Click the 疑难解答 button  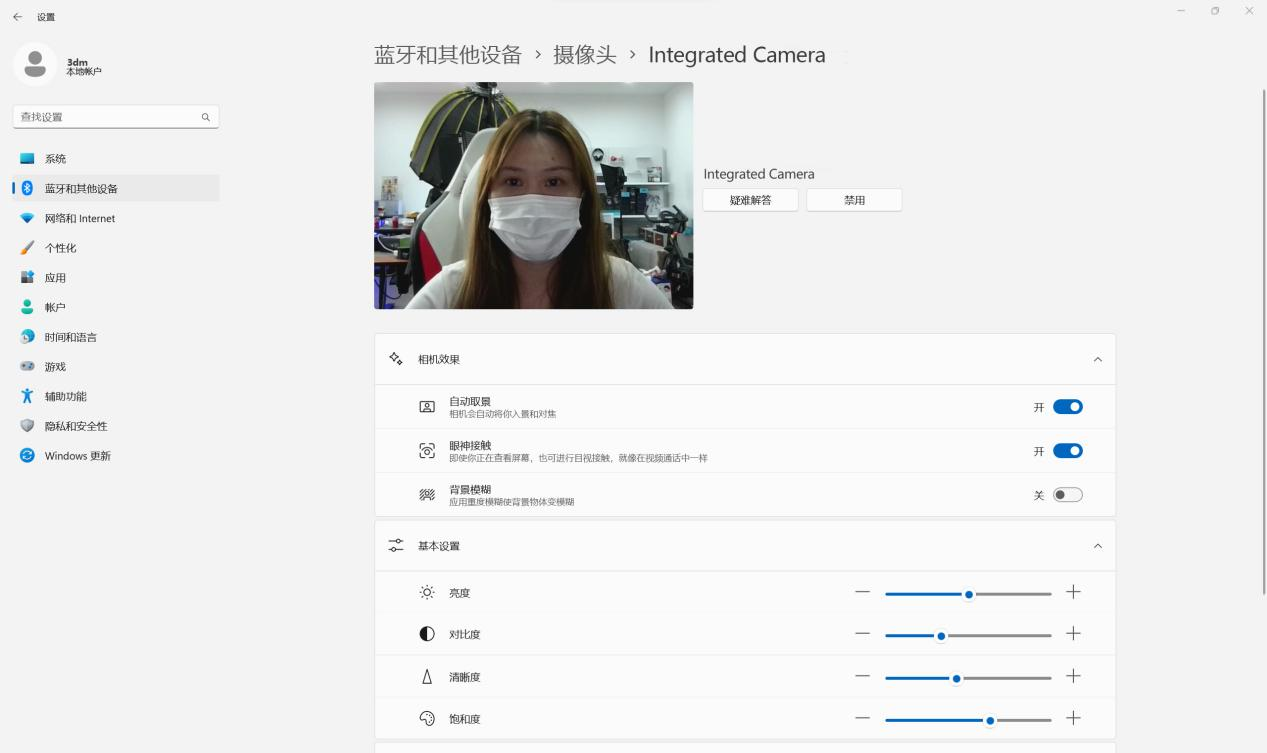750,200
